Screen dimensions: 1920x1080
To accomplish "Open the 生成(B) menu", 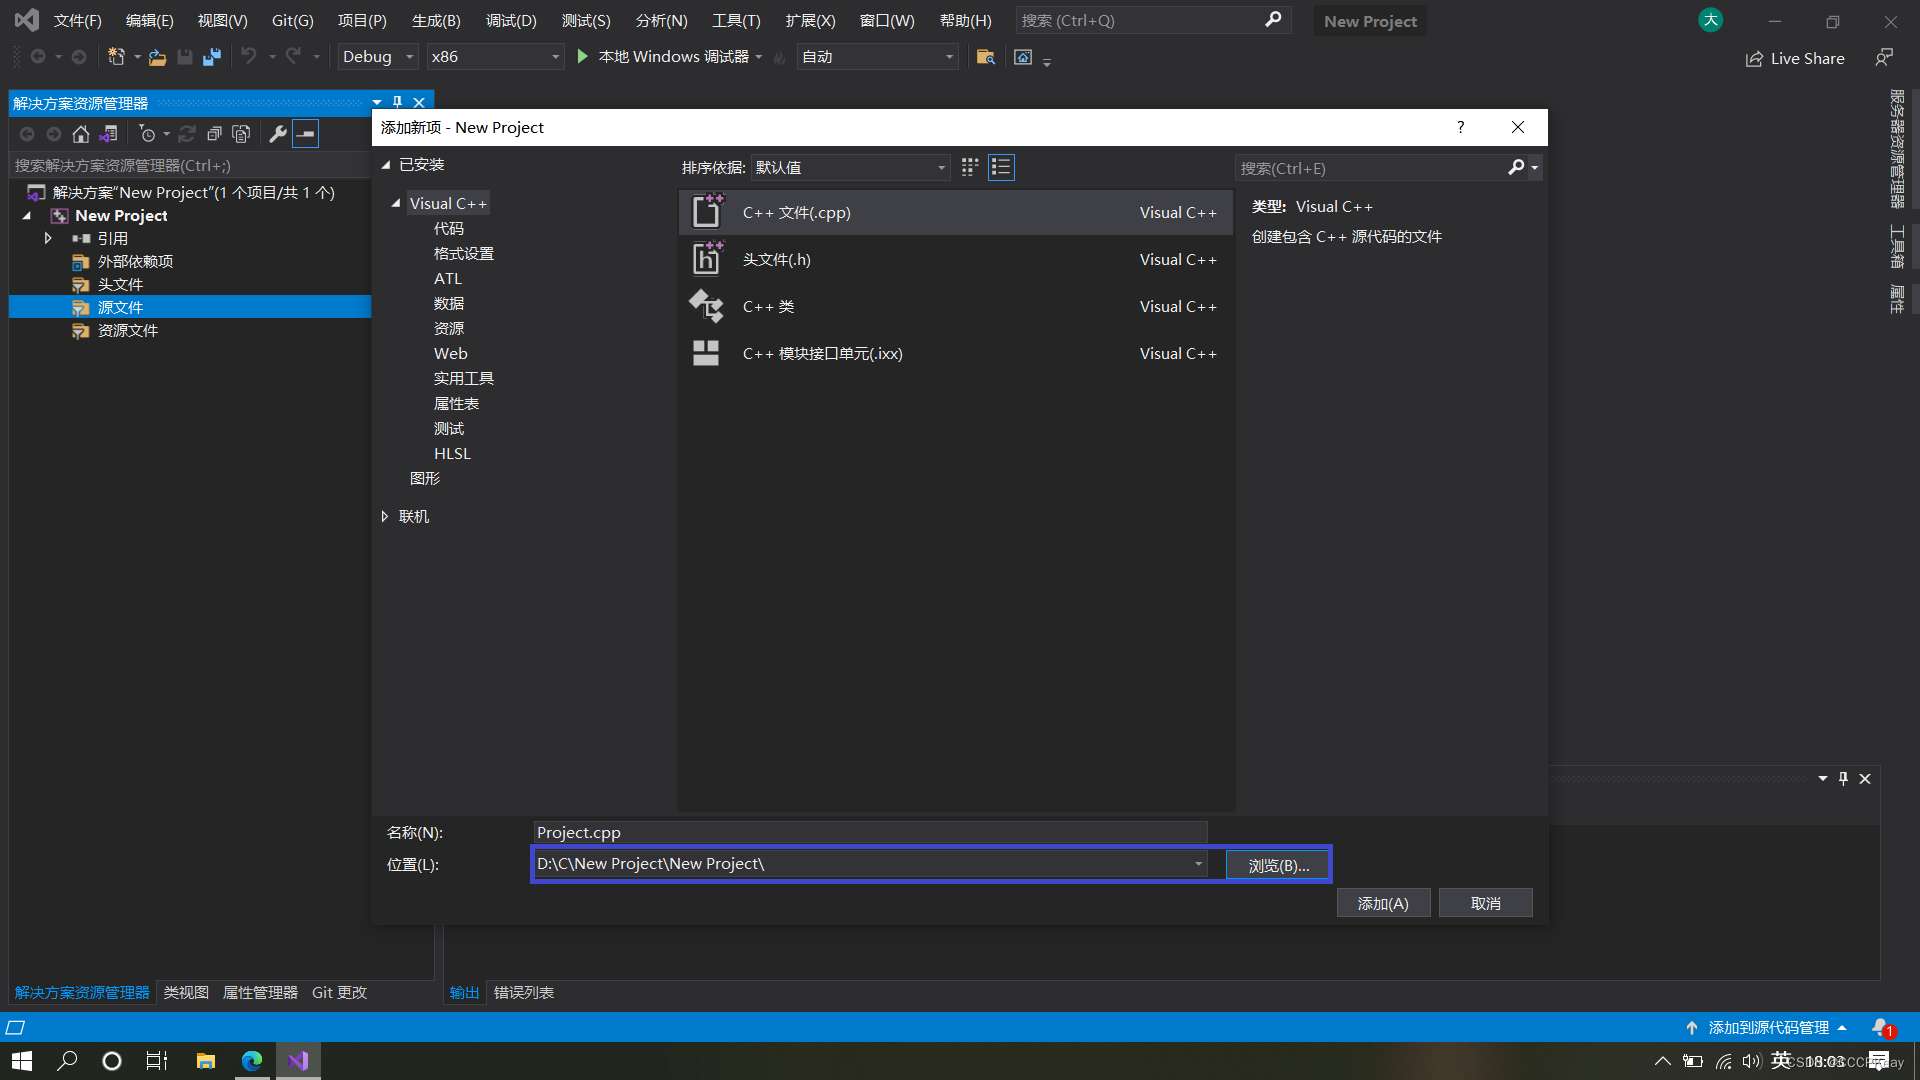I will [x=436, y=21].
